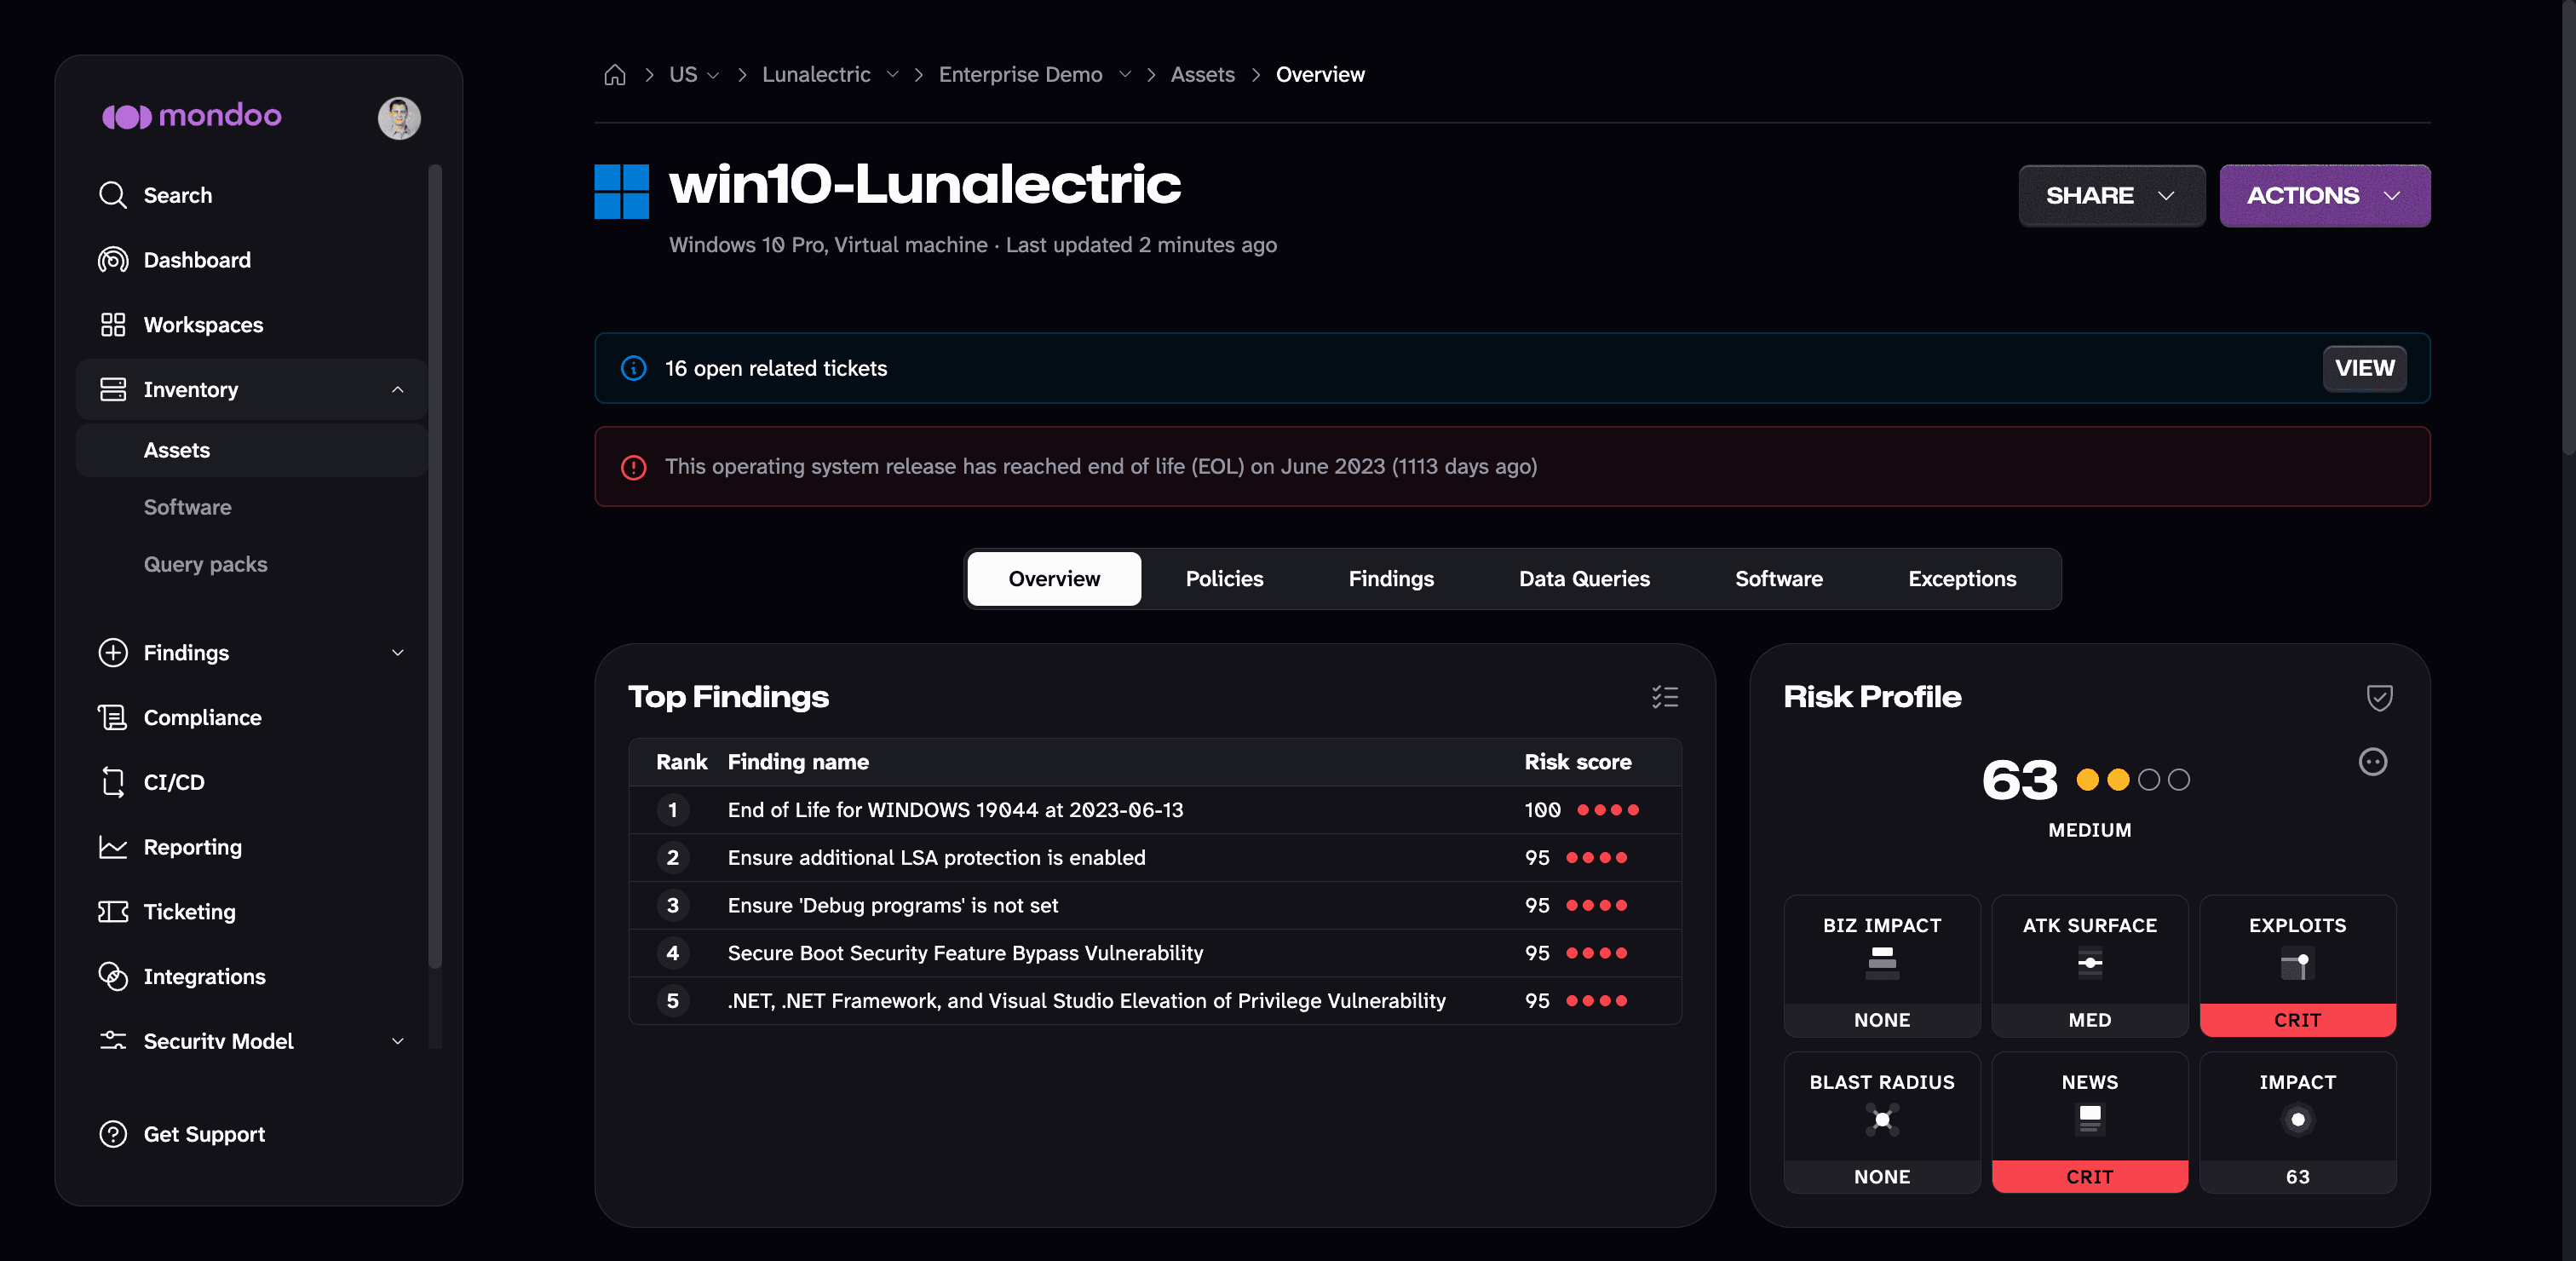The image size is (2576, 1261).
Task: Click VIEW for open related tickets
Action: (2364, 368)
